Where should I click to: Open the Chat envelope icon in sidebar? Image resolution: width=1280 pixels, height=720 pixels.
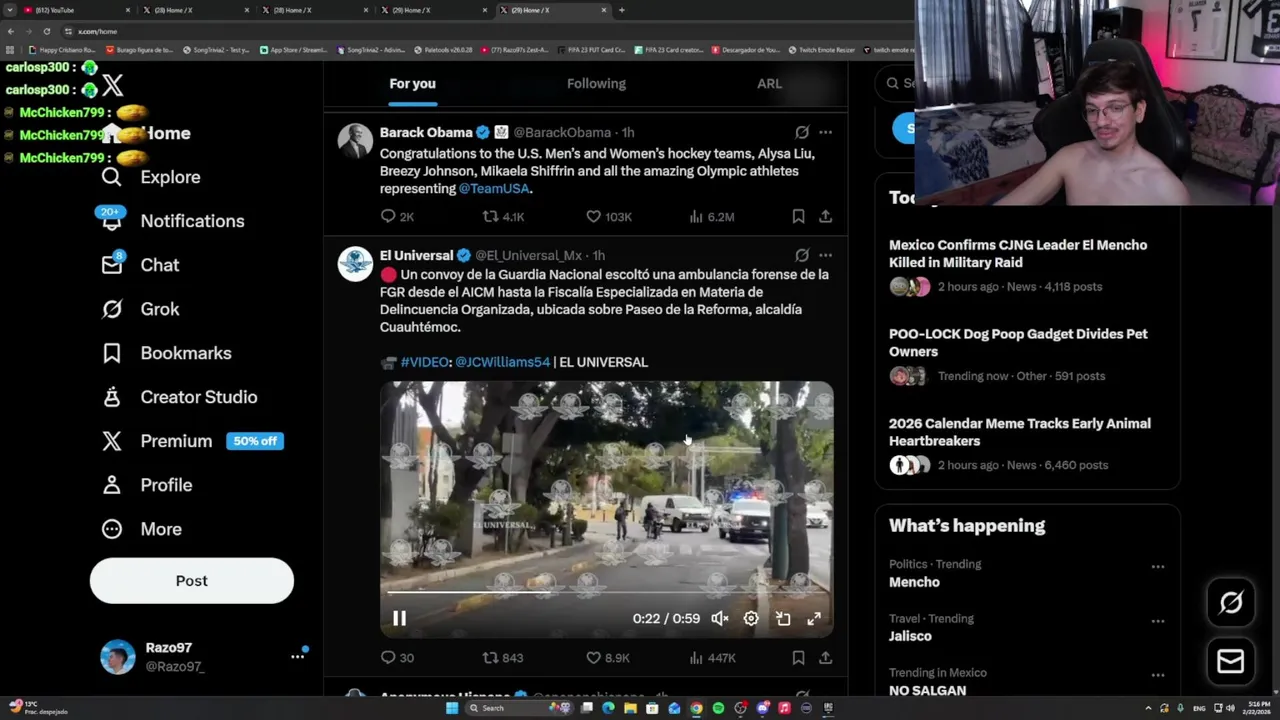(x=112, y=265)
